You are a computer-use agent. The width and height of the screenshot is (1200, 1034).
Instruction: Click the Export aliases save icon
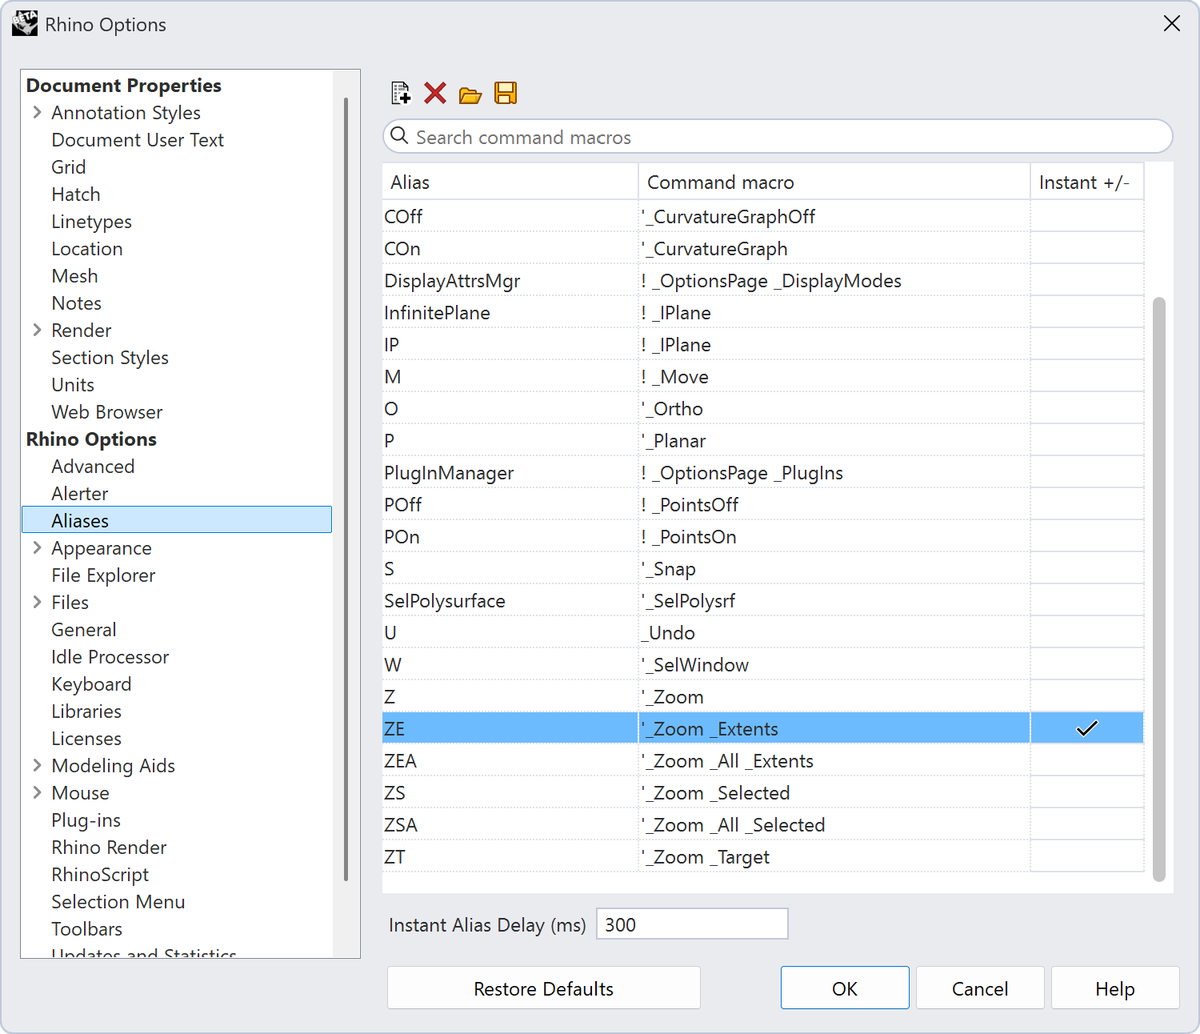[506, 94]
